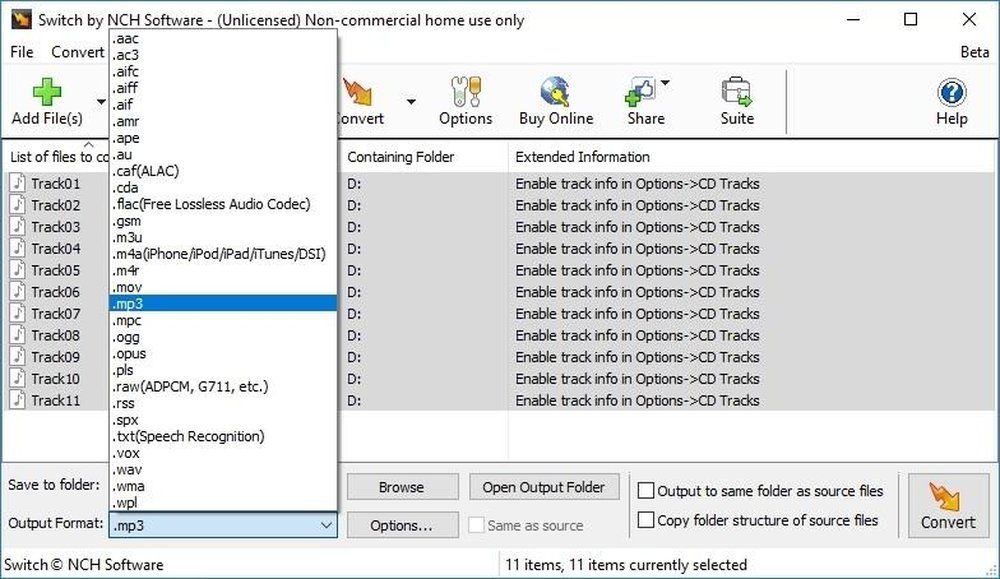This screenshot has width=1000, height=579.
Task: Enable Output to same folder as source files
Action: (644, 491)
